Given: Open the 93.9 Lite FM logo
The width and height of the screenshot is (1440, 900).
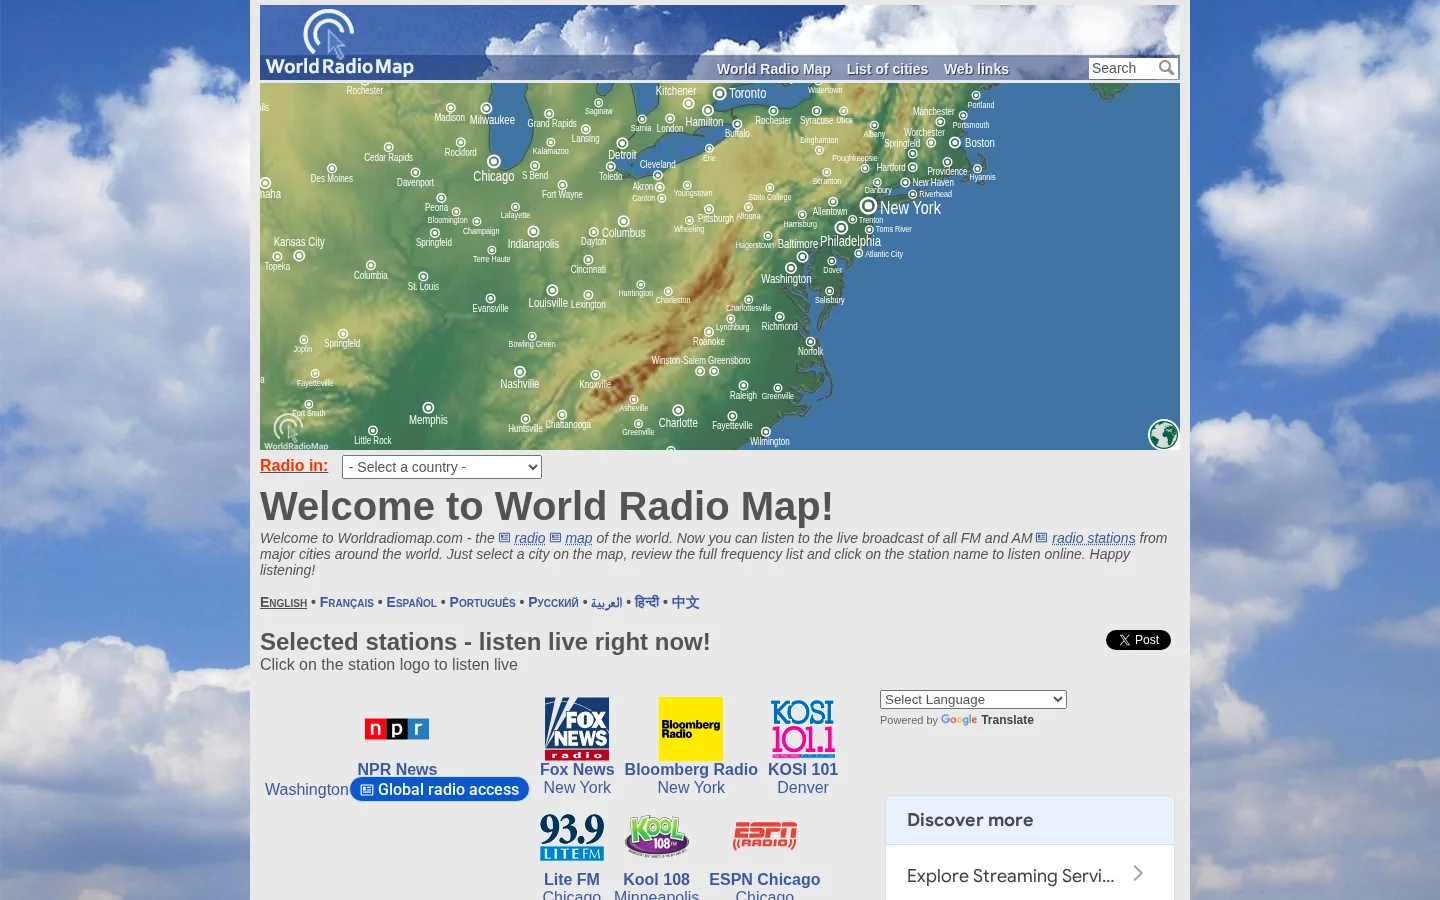Looking at the screenshot, I should (572, 837).
